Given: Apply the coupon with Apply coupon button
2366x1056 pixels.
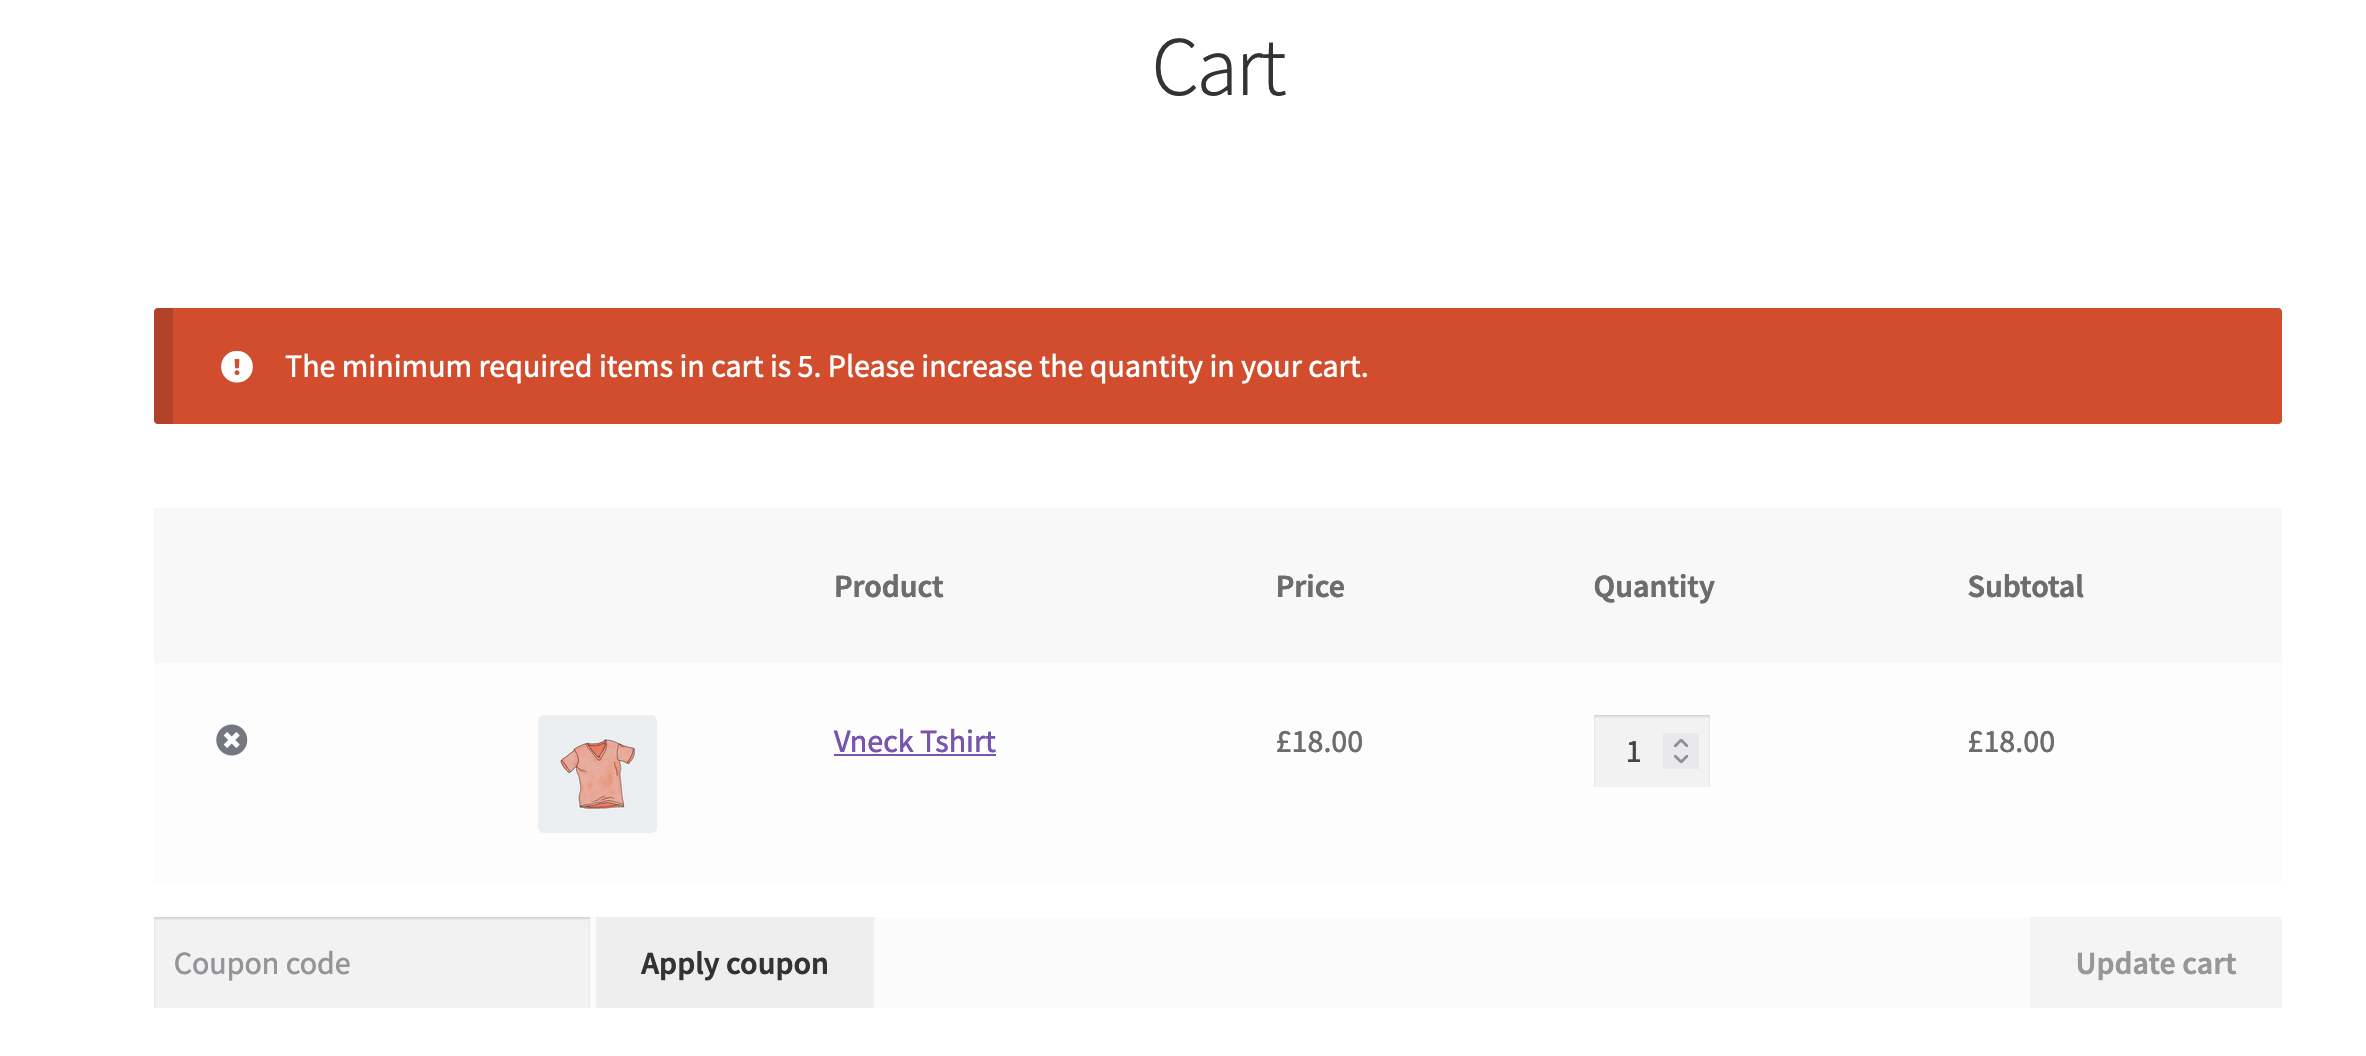Looking at the screenshot, I should point(735,963).
